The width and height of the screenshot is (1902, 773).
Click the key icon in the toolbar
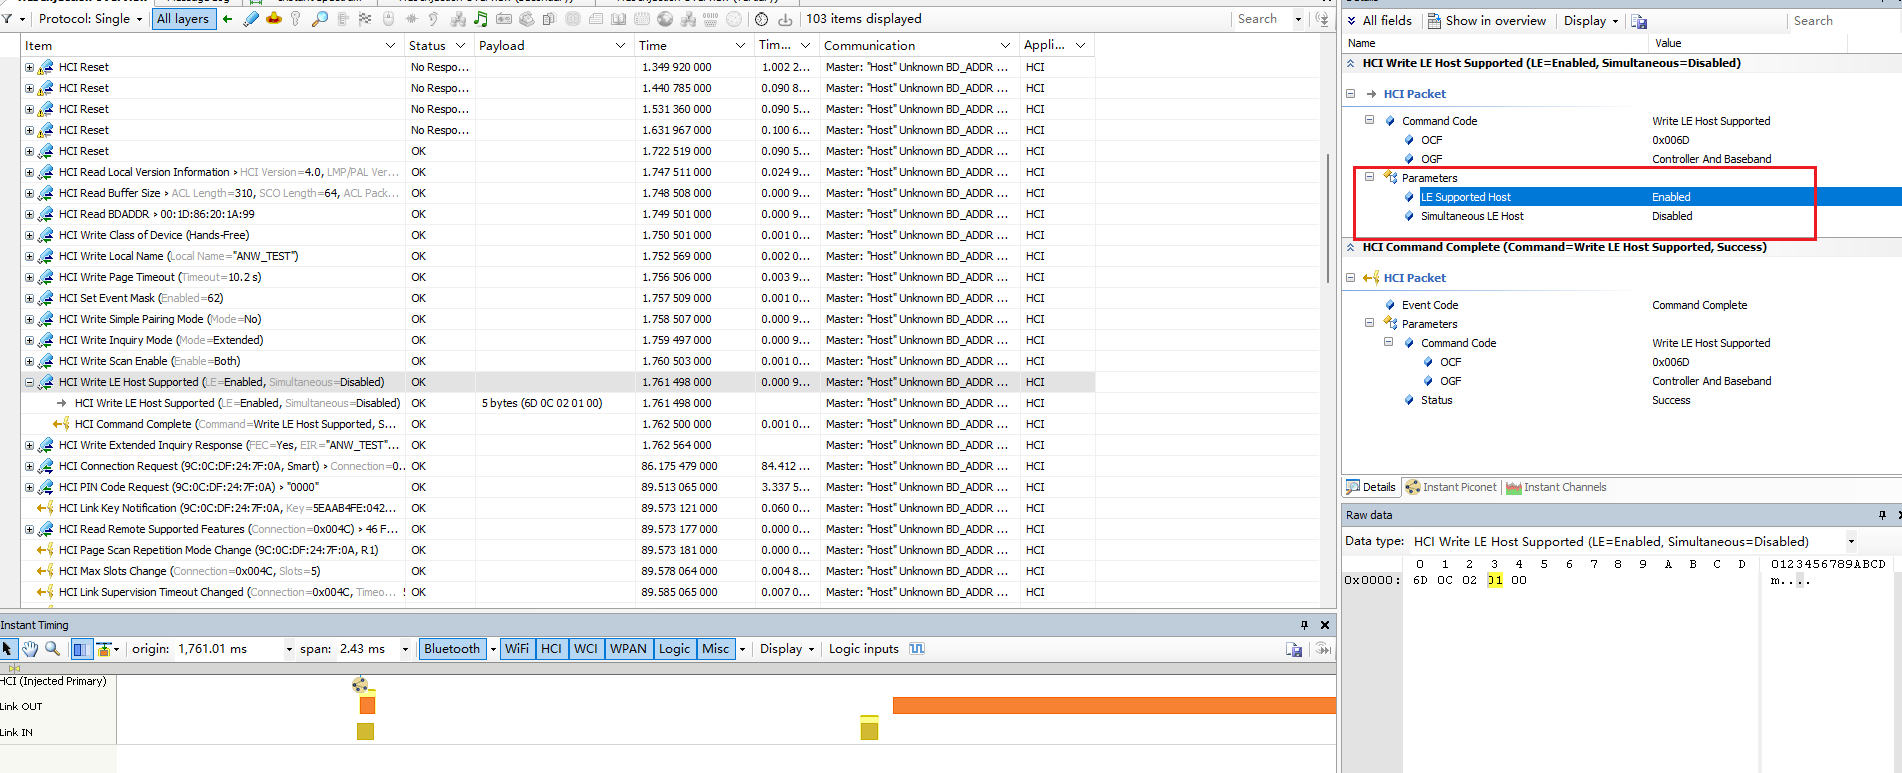296,18
